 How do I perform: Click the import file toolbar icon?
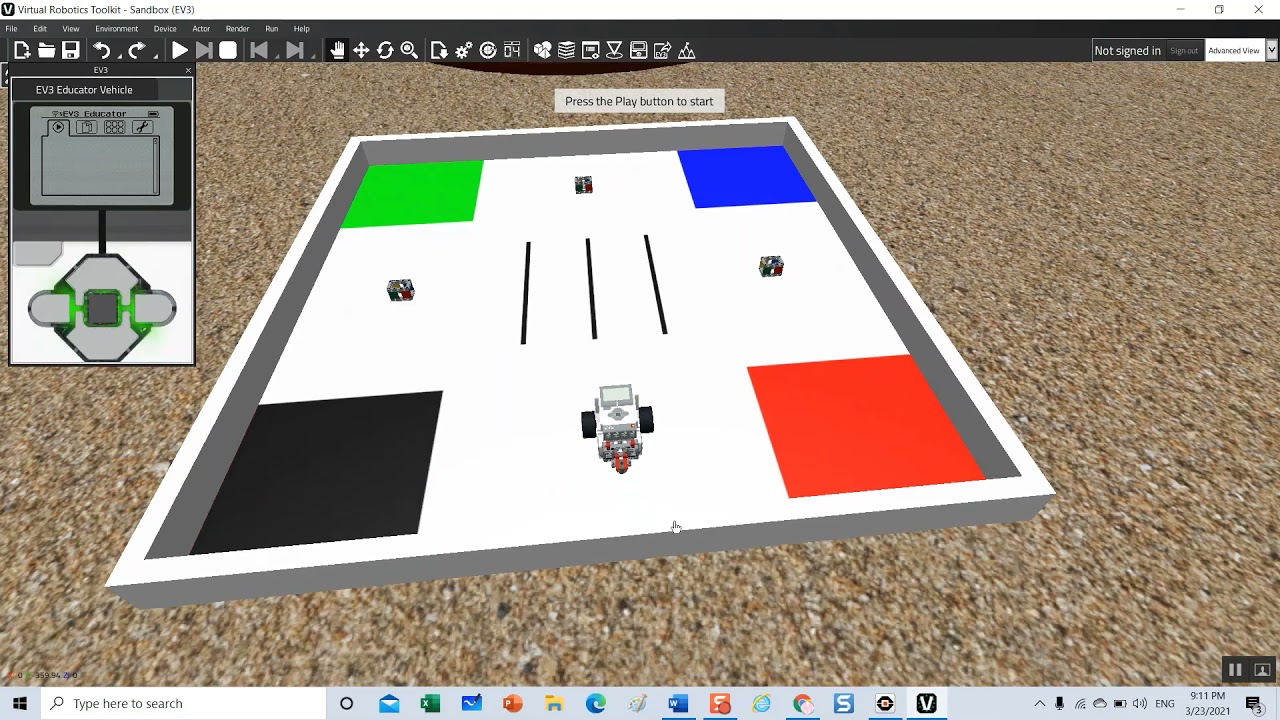(439, 50)
